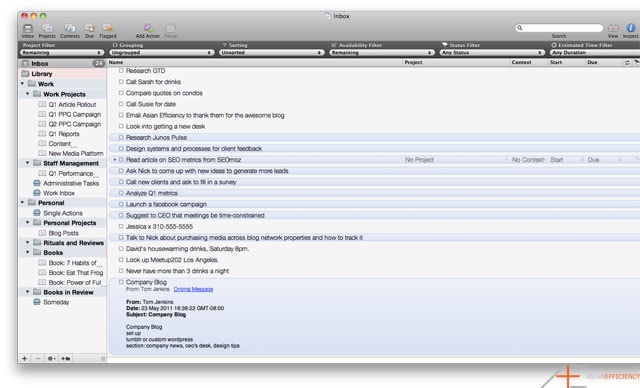Screen dimensions: 640x388
Task: Check off Call Susie for date
Action: (121, 104)
